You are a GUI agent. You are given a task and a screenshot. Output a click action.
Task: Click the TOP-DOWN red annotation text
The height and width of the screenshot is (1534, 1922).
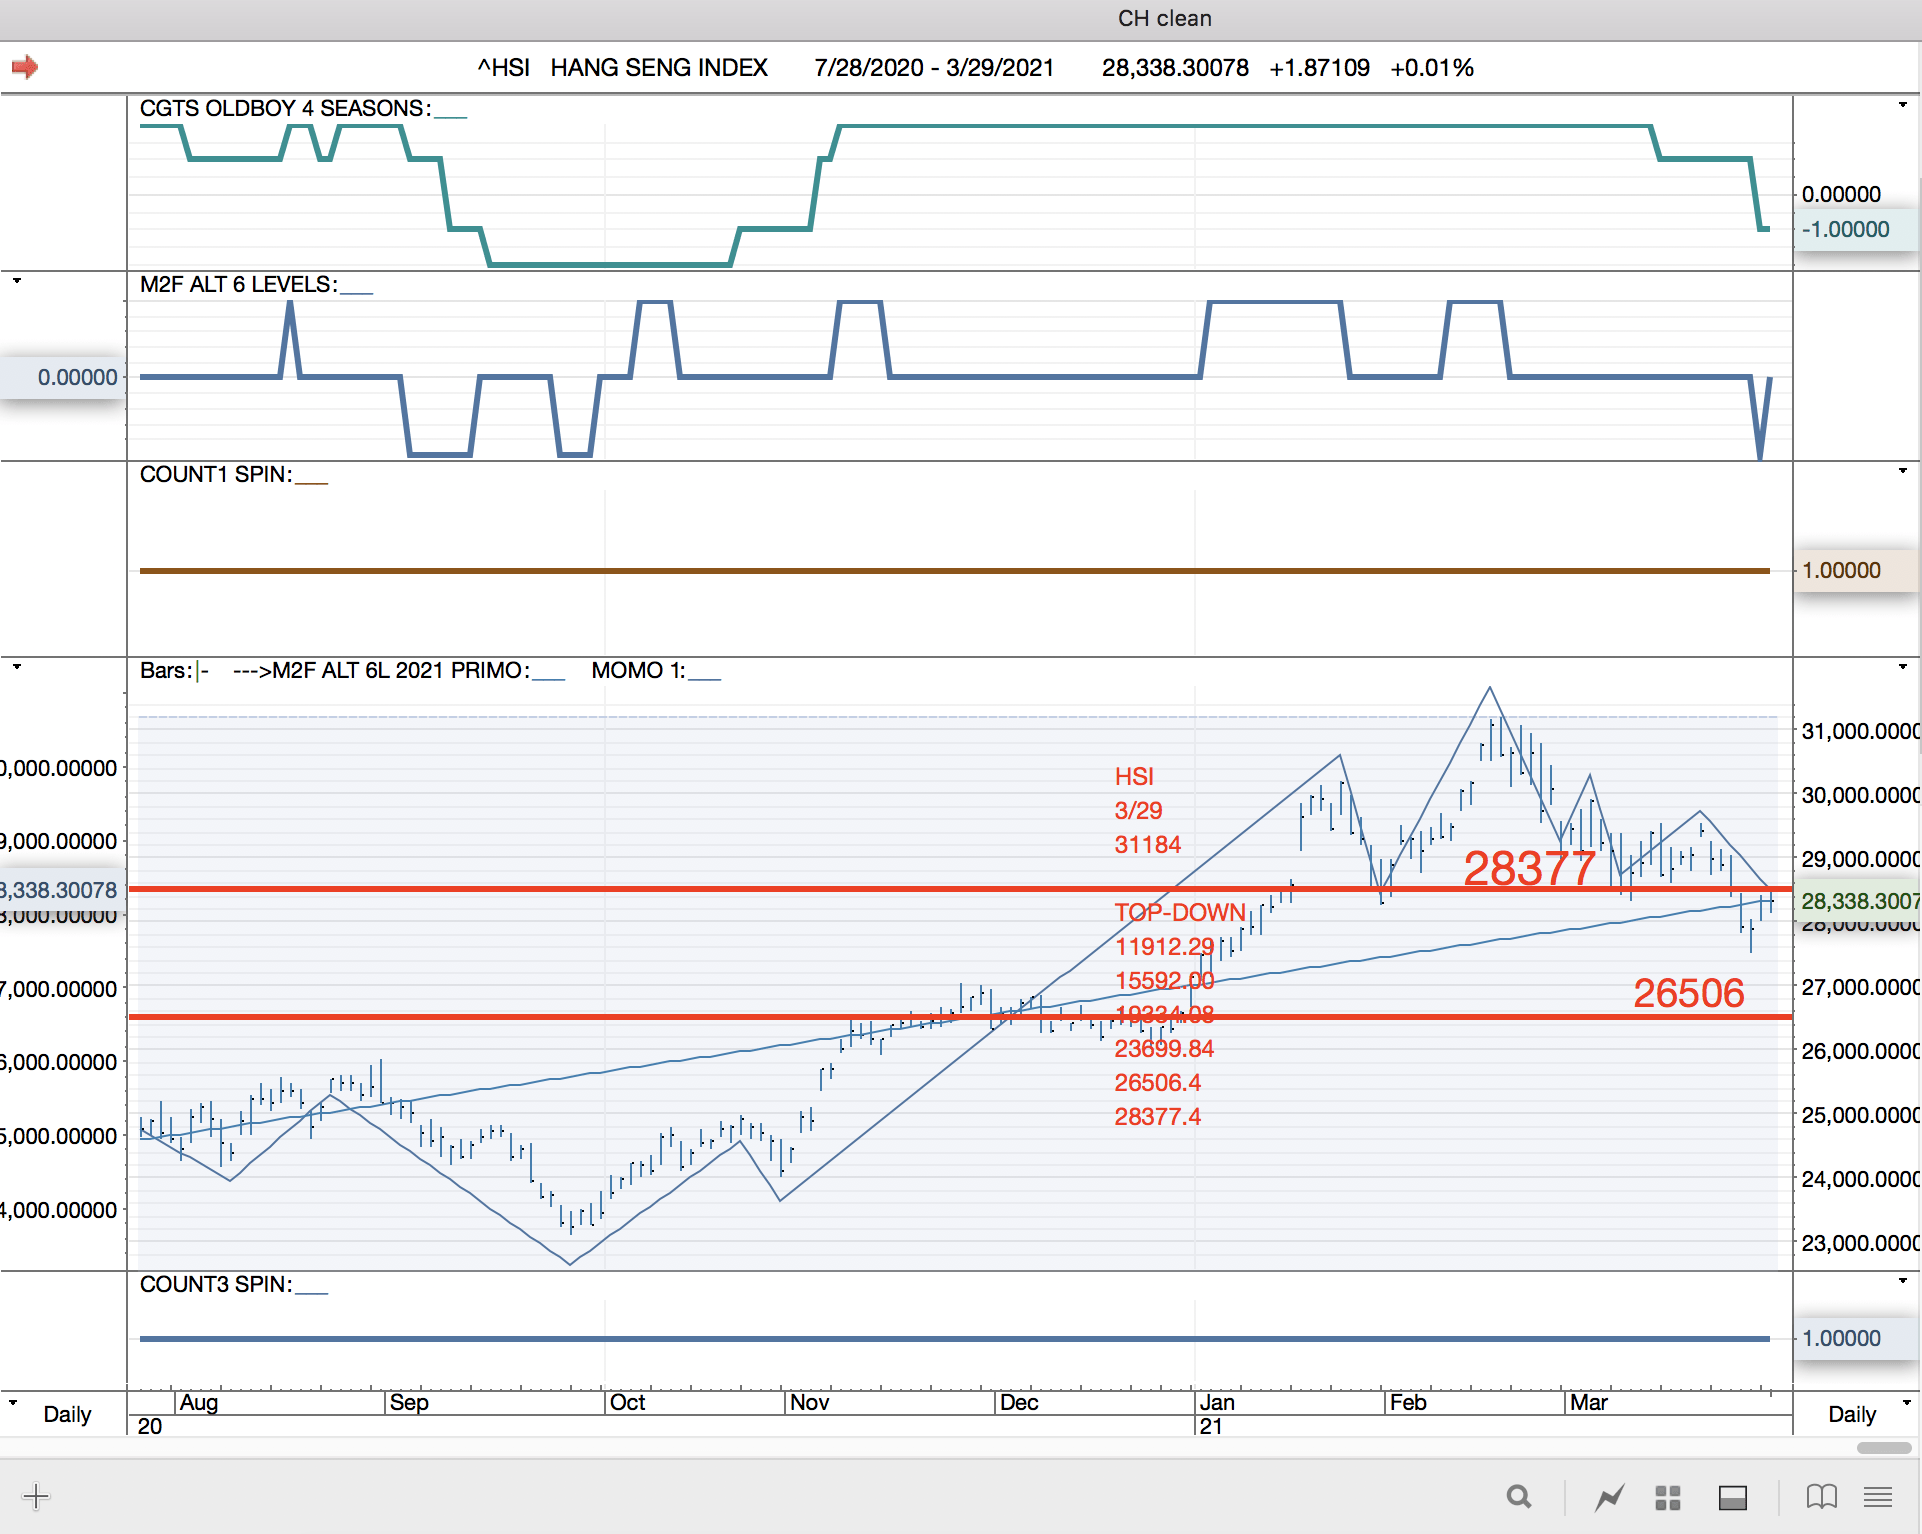click(1180, 912)
